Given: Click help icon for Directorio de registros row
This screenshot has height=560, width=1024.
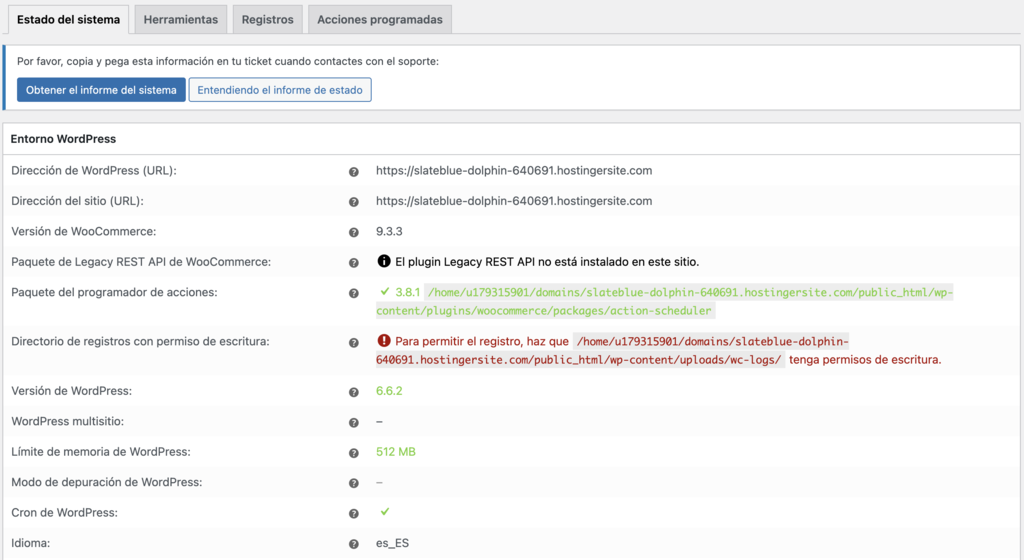Looking at the screenshot, I should point(353,342).
